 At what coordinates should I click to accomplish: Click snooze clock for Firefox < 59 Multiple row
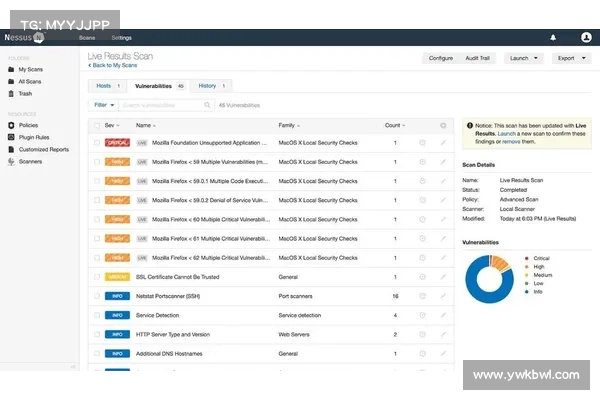pyautogui.click(x=422, y=162)
